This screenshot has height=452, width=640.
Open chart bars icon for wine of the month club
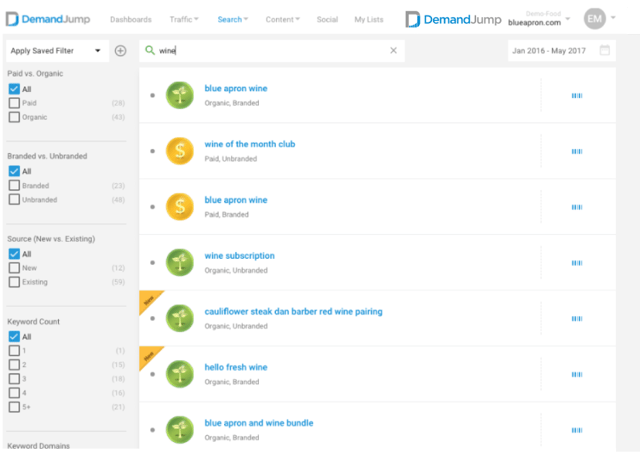click(x=577, y=151)
